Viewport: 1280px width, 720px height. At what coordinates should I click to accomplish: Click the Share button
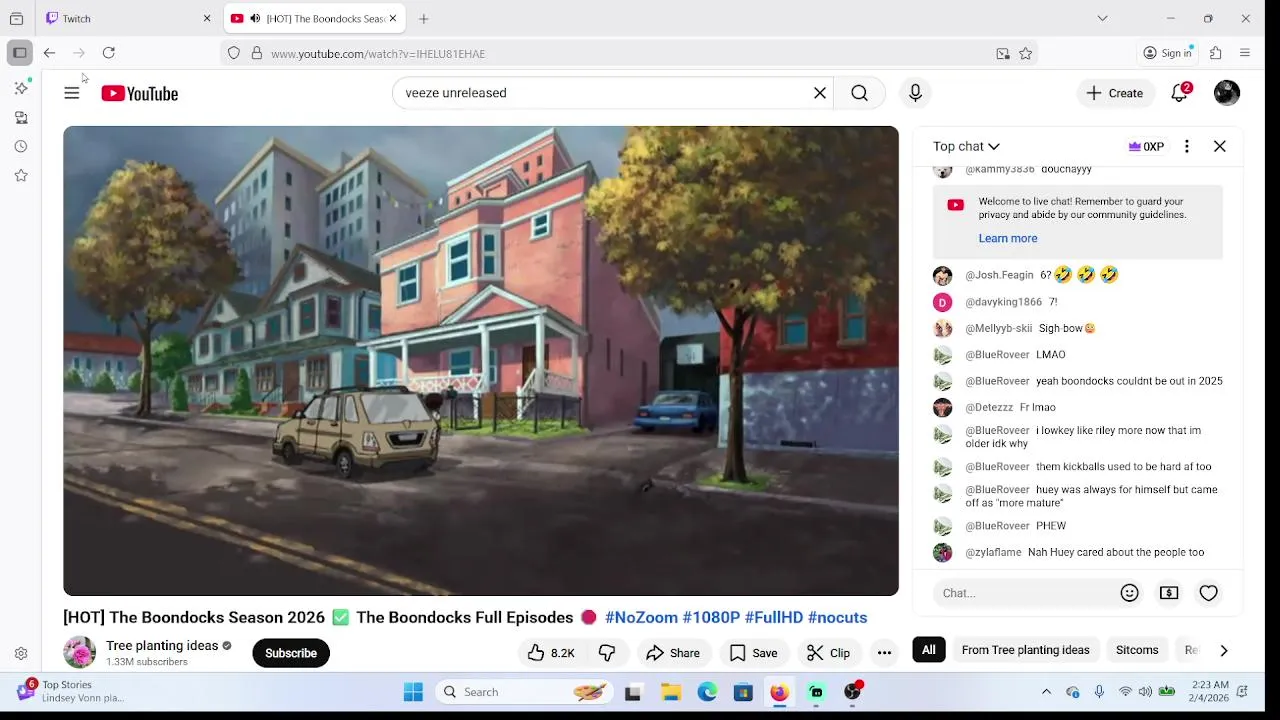673,653
